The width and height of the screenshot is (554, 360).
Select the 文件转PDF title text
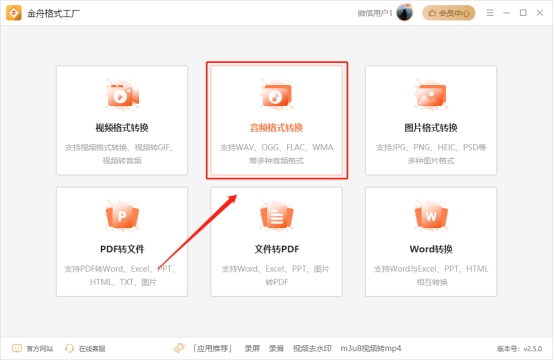[277, 249]
